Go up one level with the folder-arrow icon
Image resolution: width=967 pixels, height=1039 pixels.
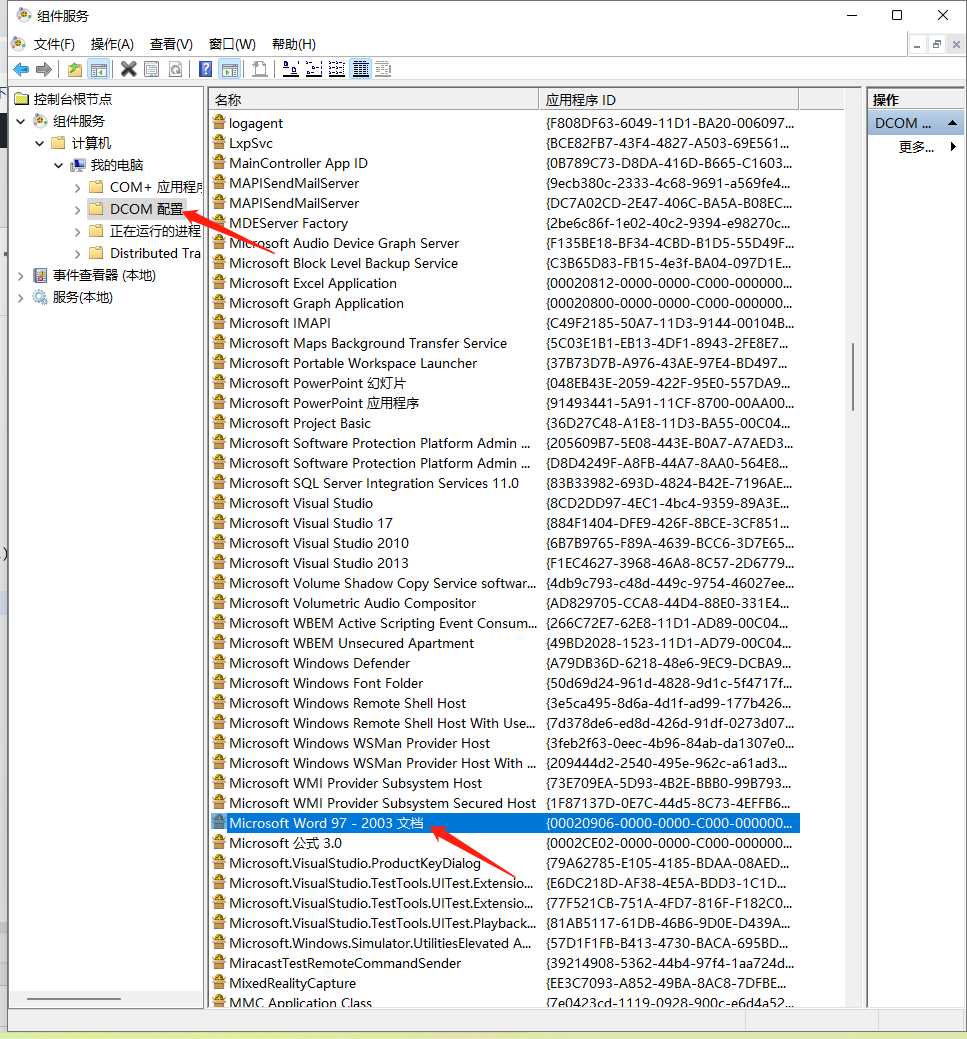coord(75,69)
